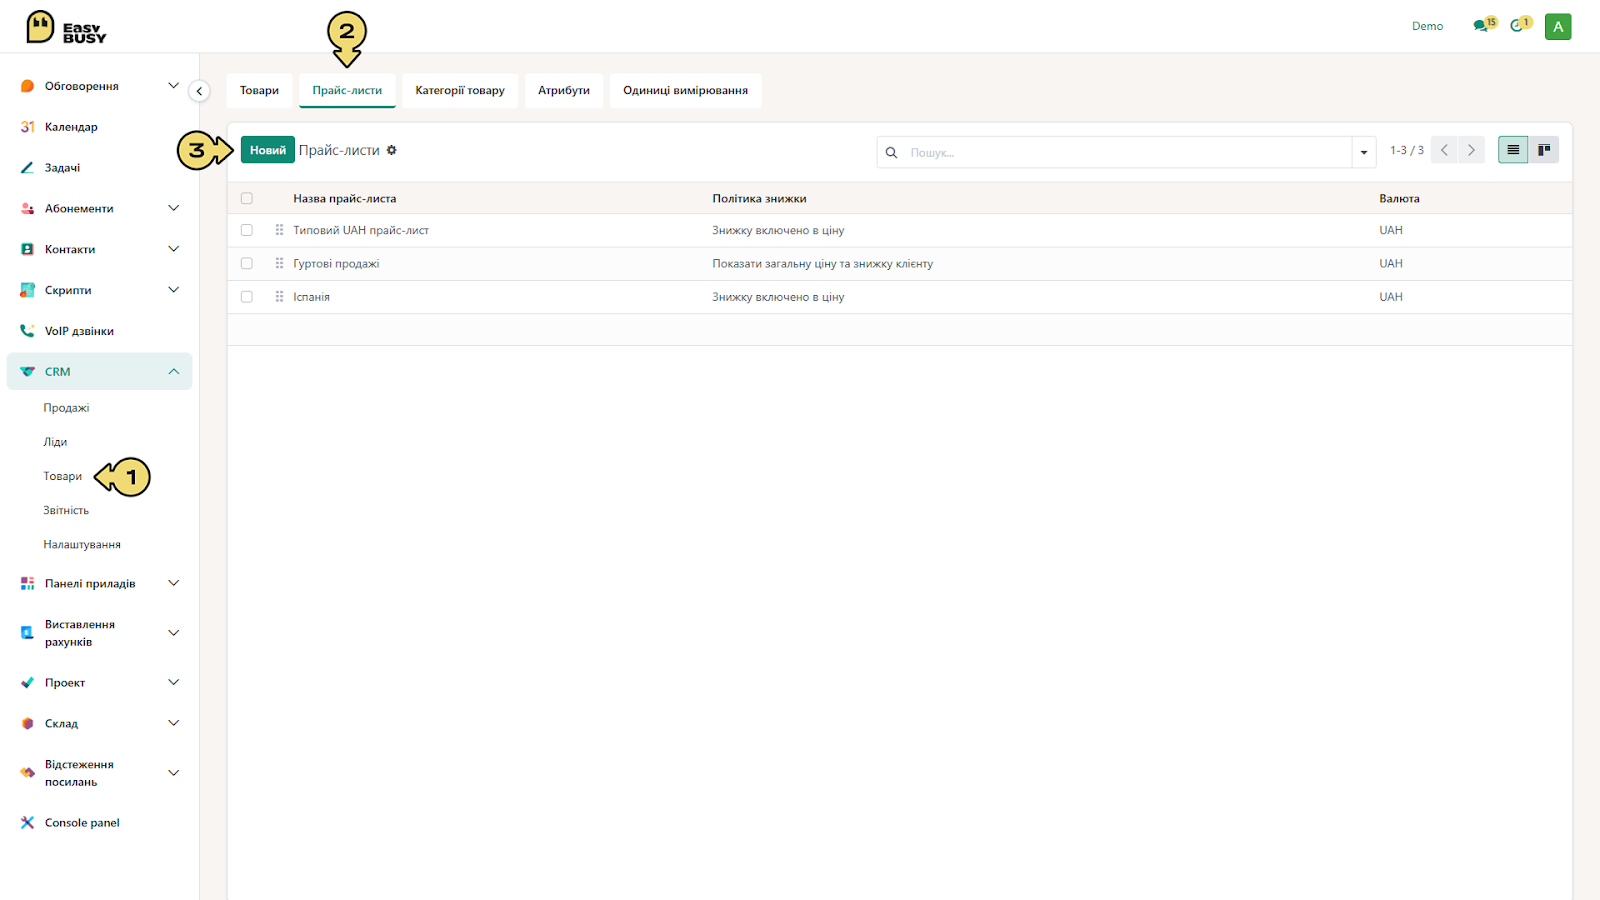Screen dimensions: 1600x900
Task: Collapse the sidebar with the arrow button
Action: (199, 91)
